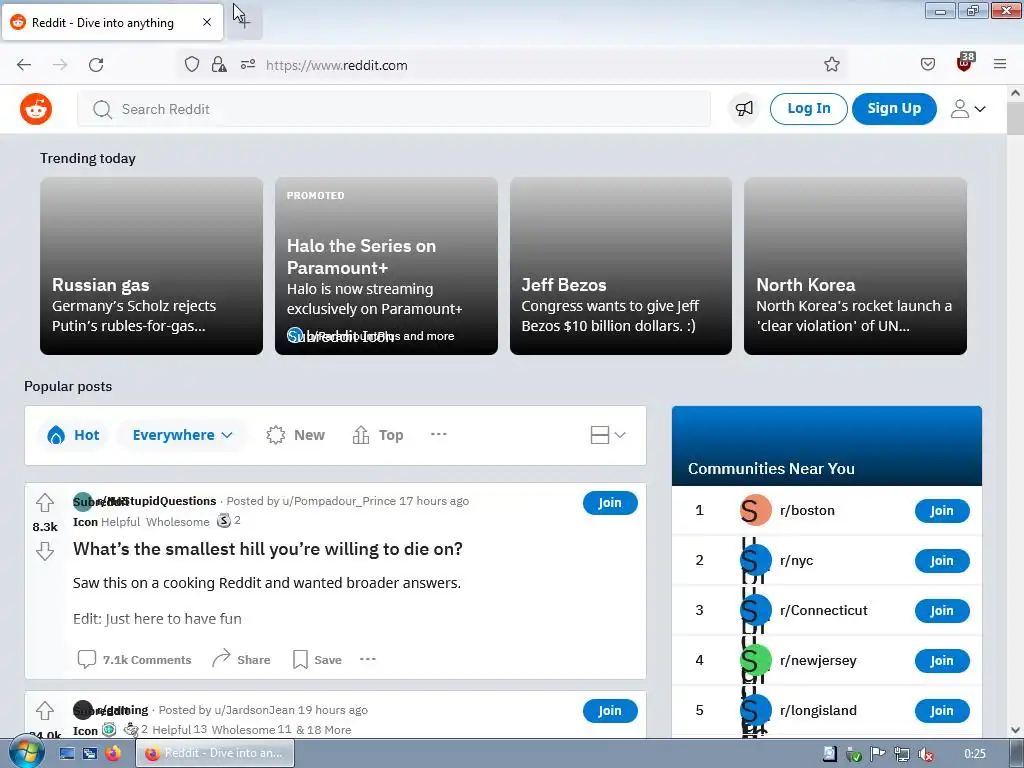
Task: Select the Reddit - Dive into anything tab
Action: (x=112, y=23)
